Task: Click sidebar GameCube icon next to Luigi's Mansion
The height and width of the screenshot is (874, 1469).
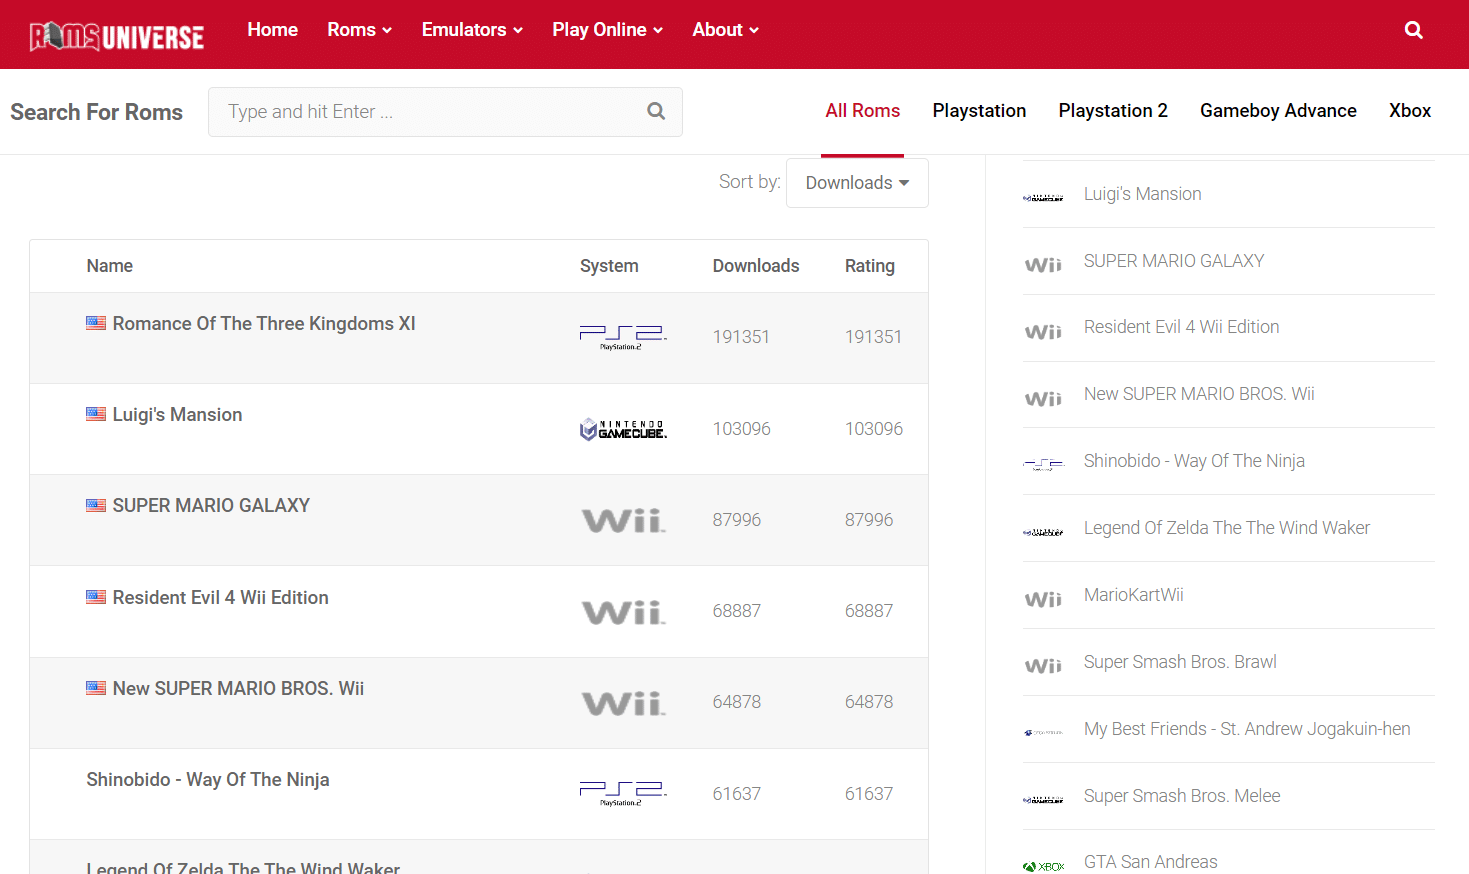Action: pos(1043,198)
